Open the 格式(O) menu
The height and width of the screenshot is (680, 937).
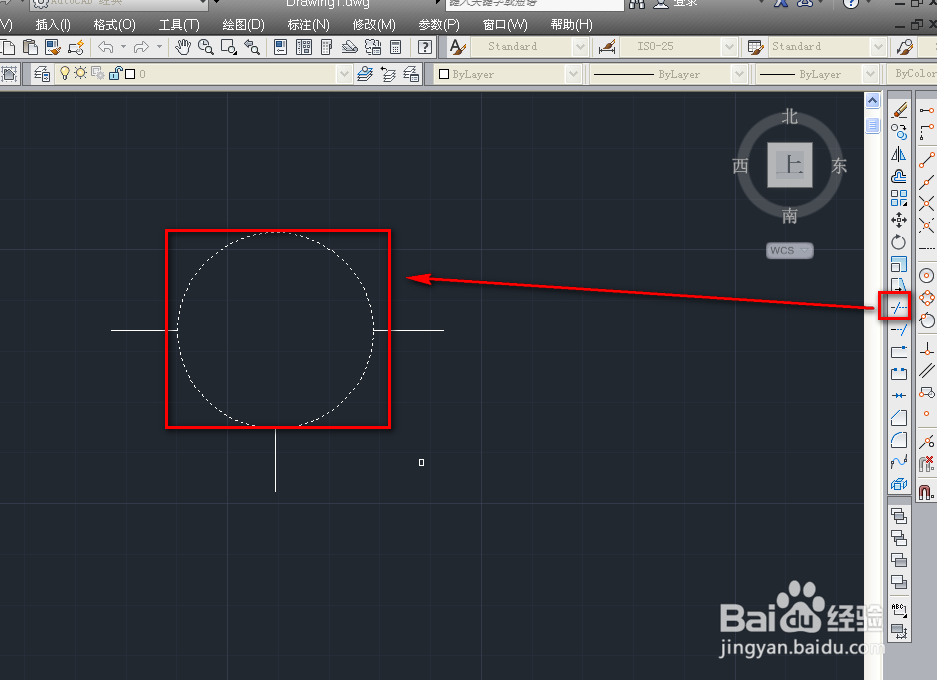114,25
